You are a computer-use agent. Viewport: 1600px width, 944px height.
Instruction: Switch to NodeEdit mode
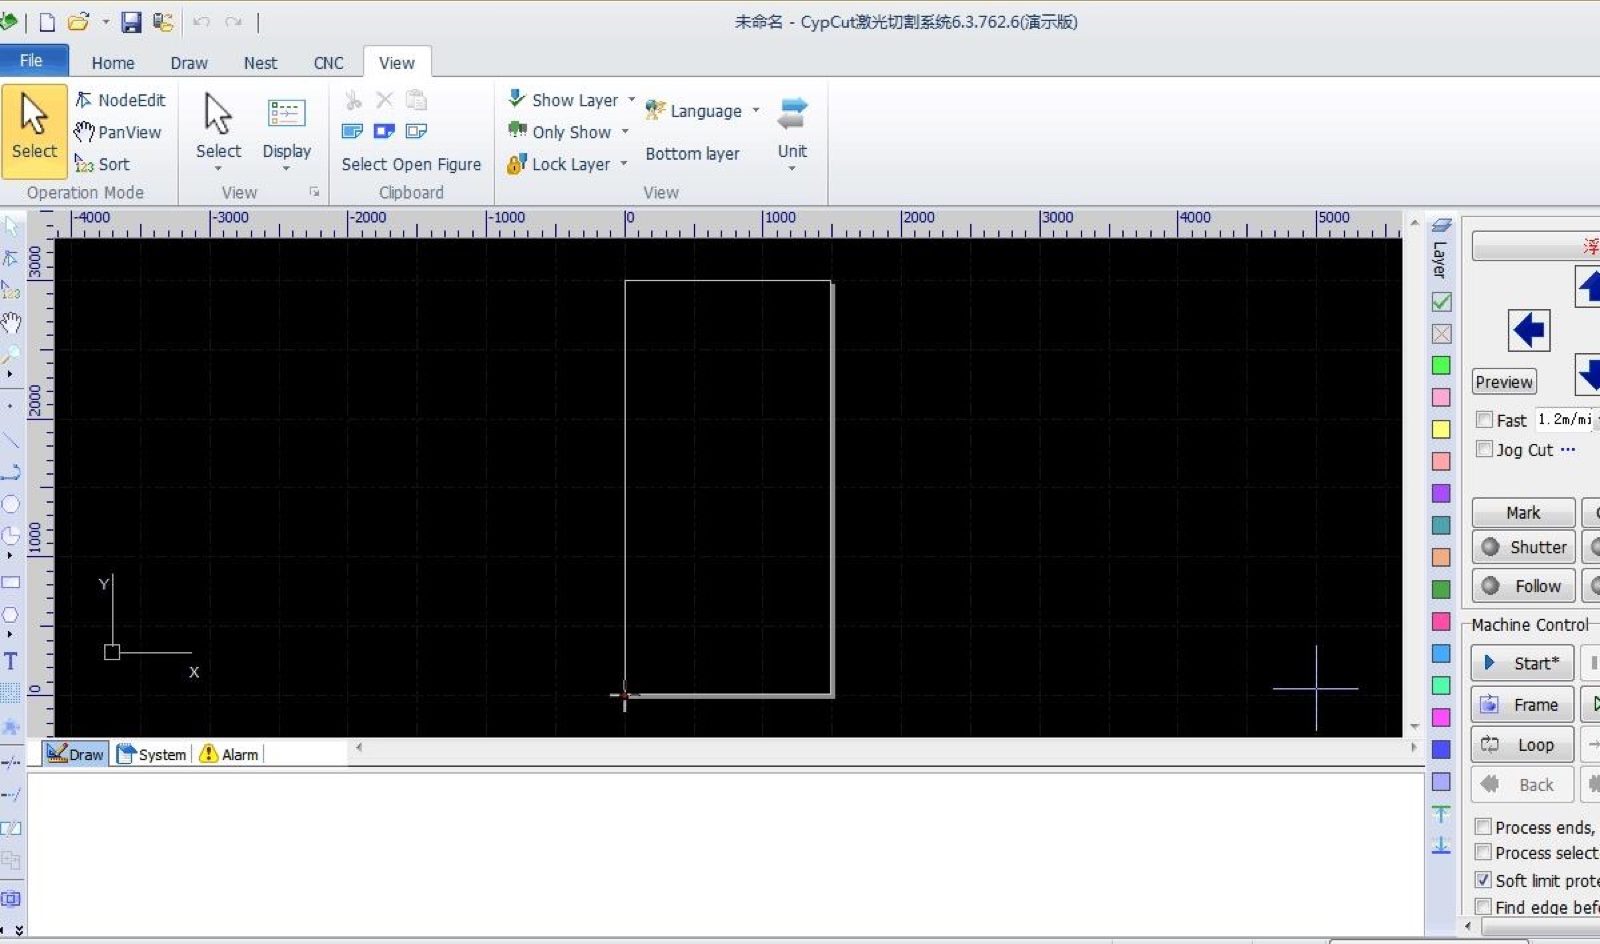point(120,100)
